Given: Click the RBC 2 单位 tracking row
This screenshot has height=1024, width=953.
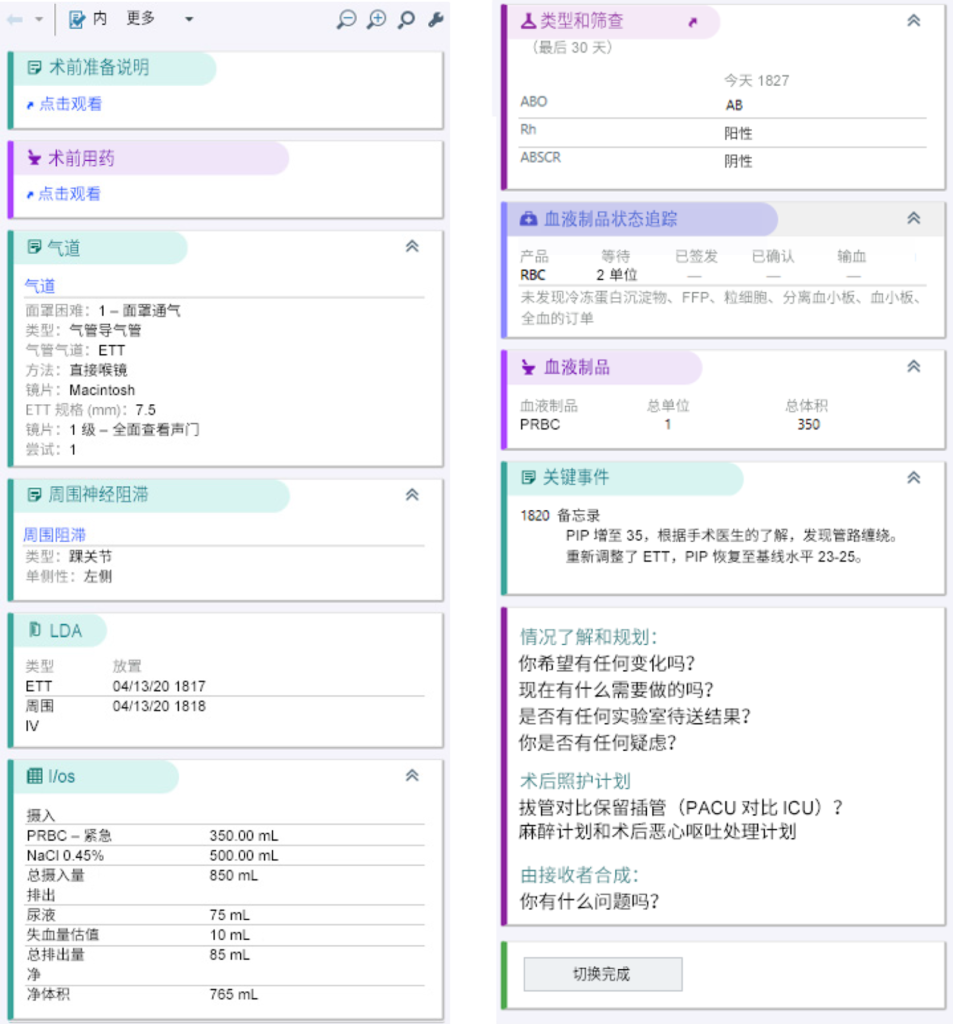Looking at the screenshot, I should click(723, 275).
